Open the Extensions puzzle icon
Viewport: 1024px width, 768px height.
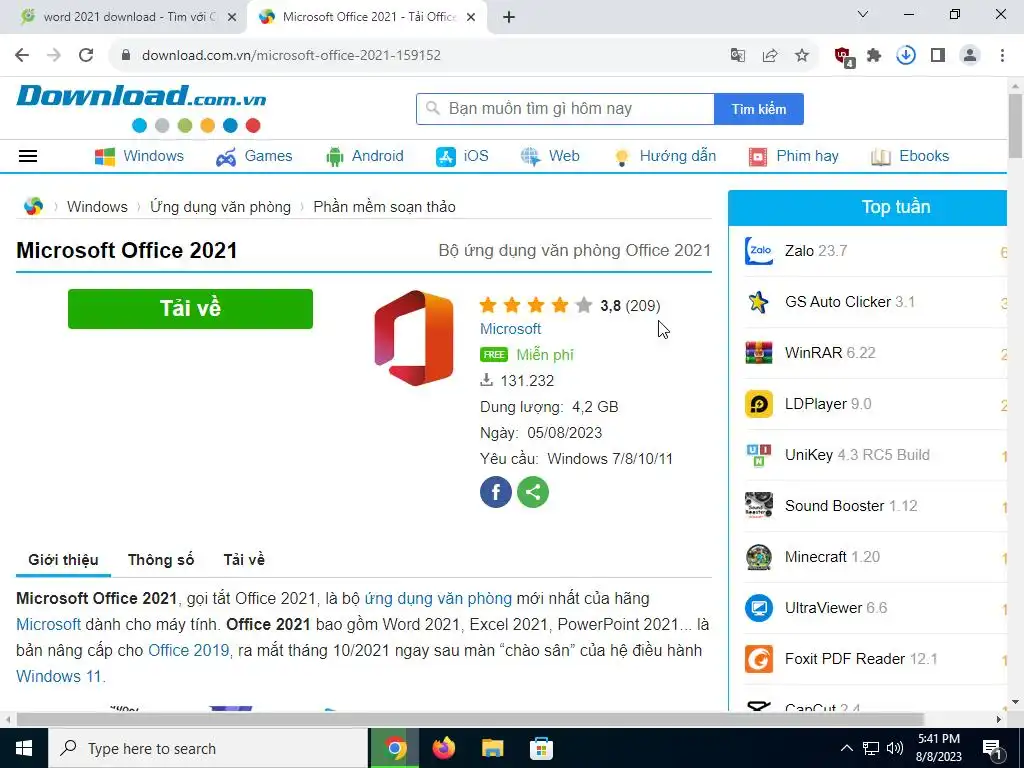point(874,56)
